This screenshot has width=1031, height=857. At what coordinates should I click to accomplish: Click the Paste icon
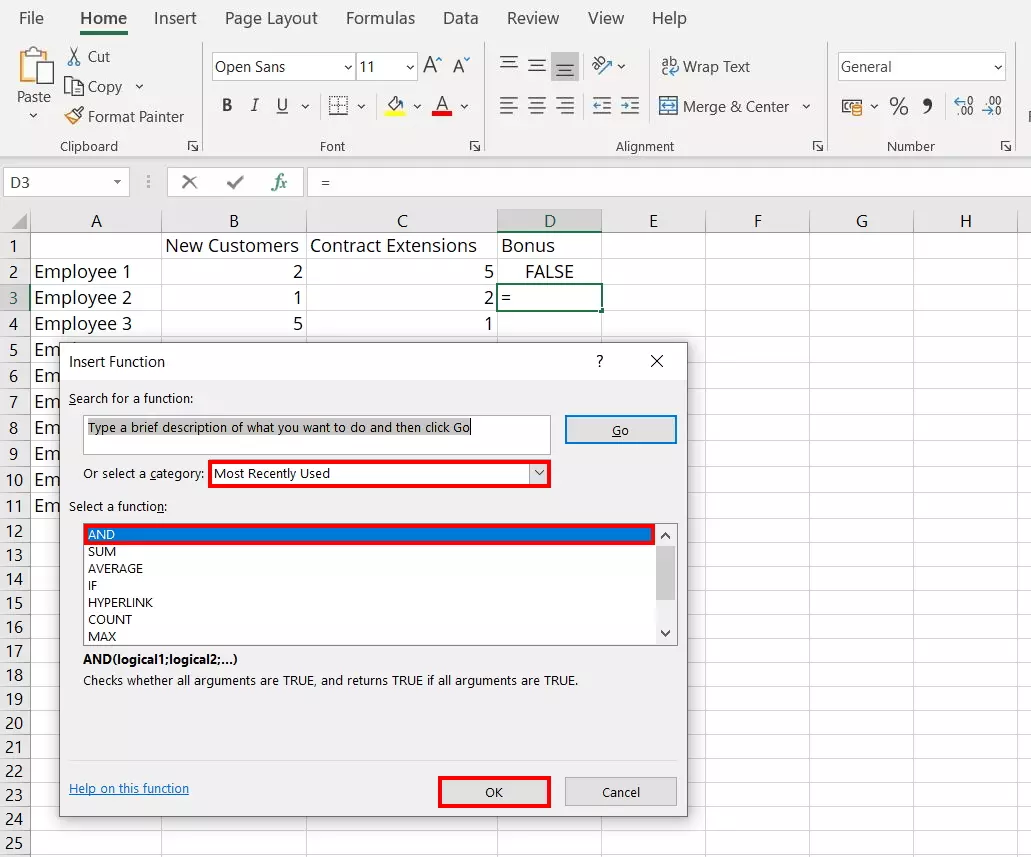(35, 66)
